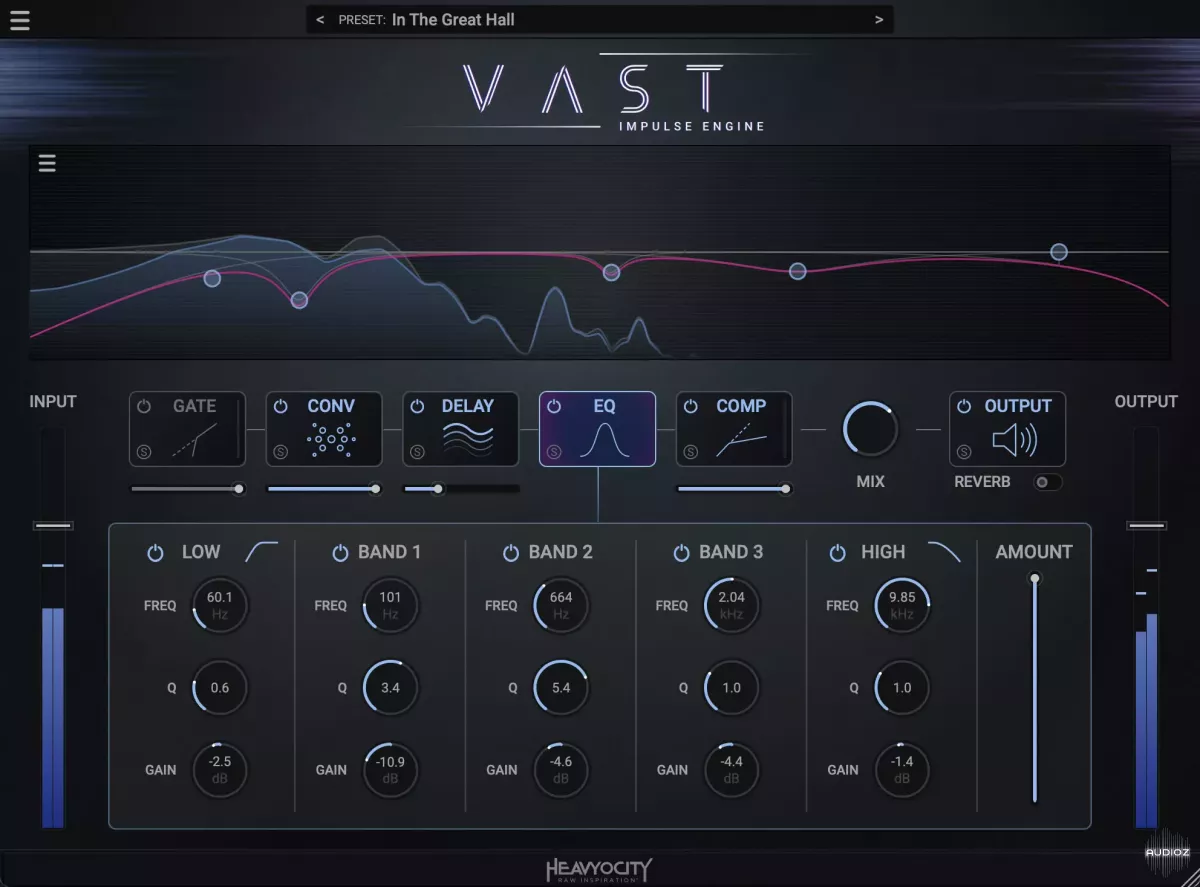1200x887 pixels.
Task: Toggle DELAY module power
Action: (418, 407)
